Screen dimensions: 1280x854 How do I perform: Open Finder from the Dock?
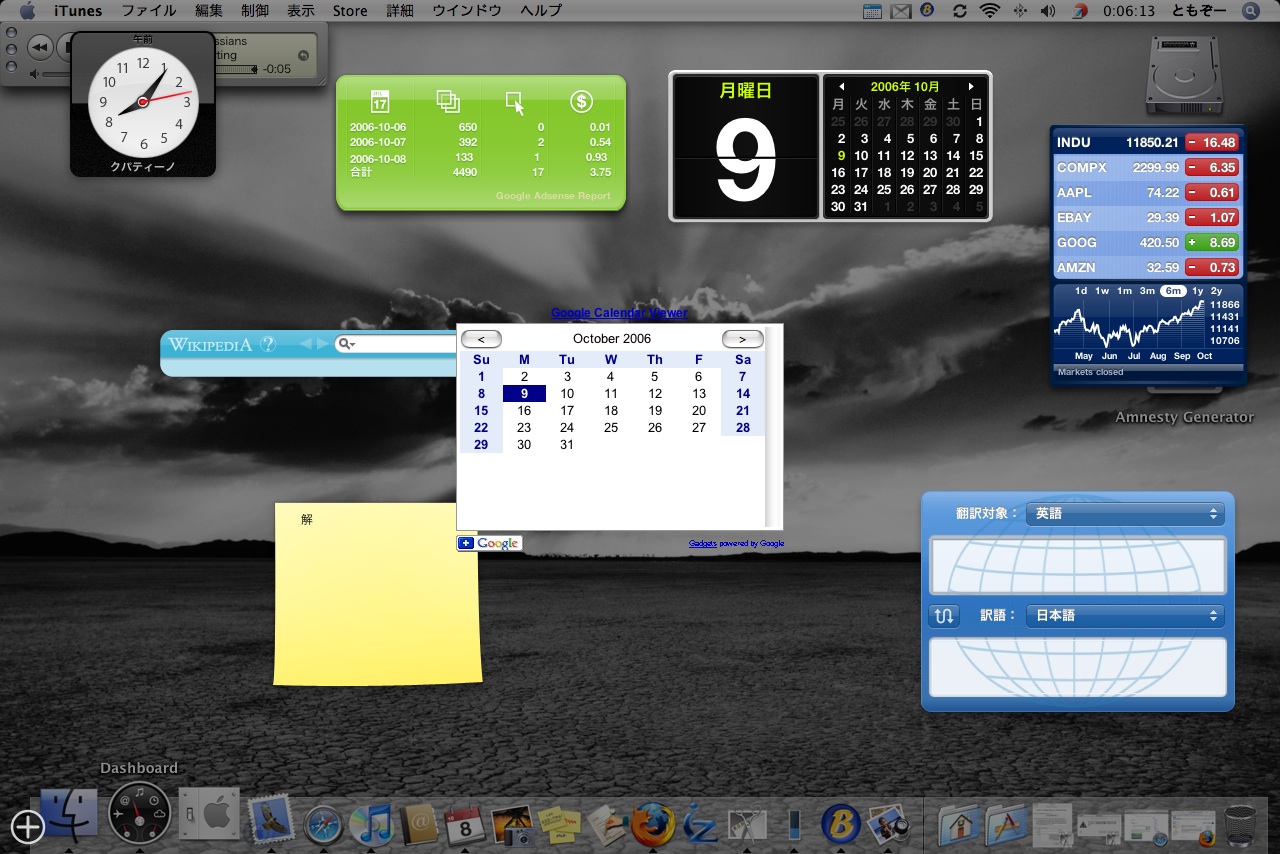click(69, 815)
